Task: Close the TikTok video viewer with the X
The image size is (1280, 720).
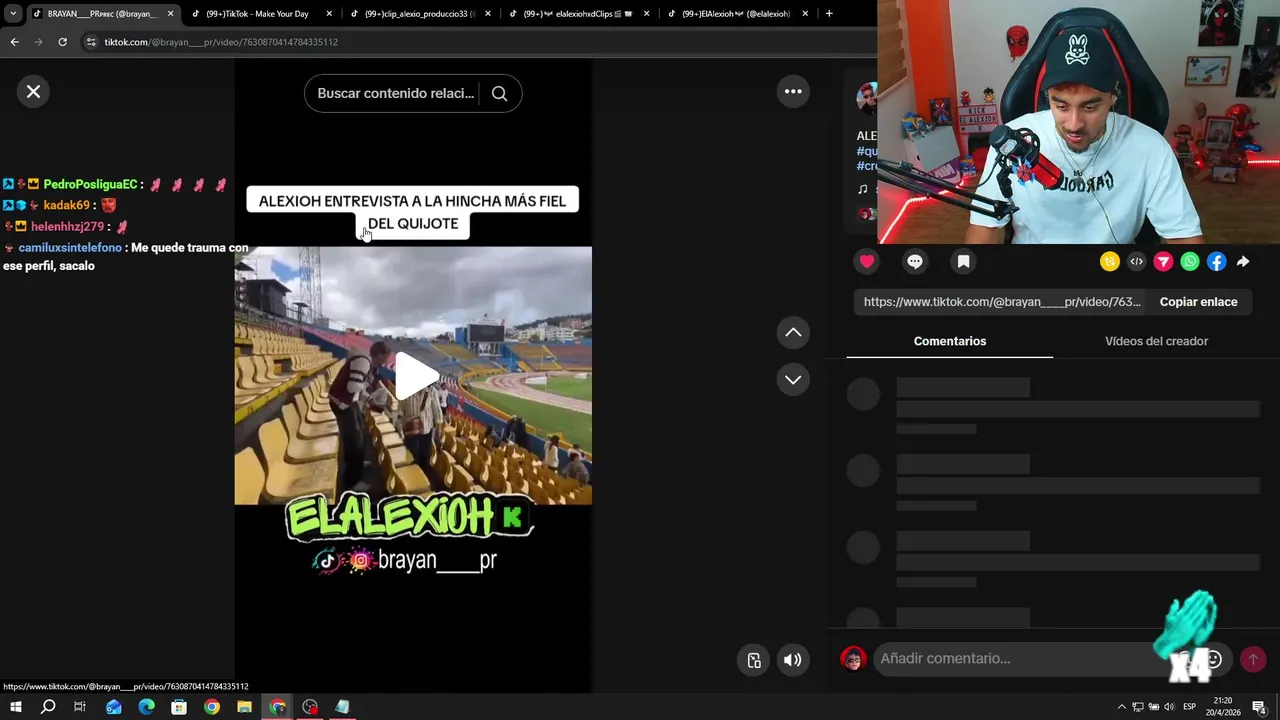Action: pyautogui.click(x=33, y=92)
